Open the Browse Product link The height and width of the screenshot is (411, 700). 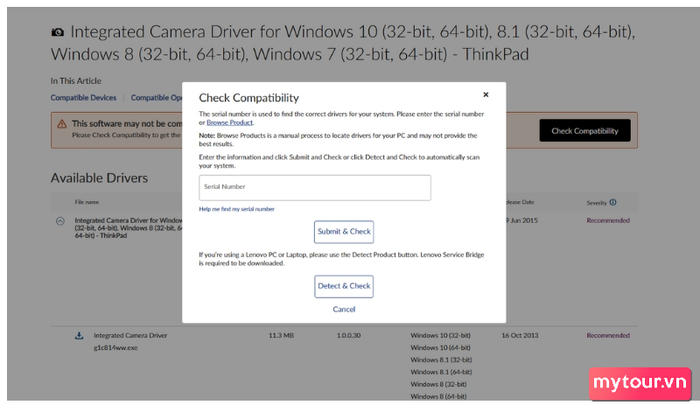coord(229,122)
